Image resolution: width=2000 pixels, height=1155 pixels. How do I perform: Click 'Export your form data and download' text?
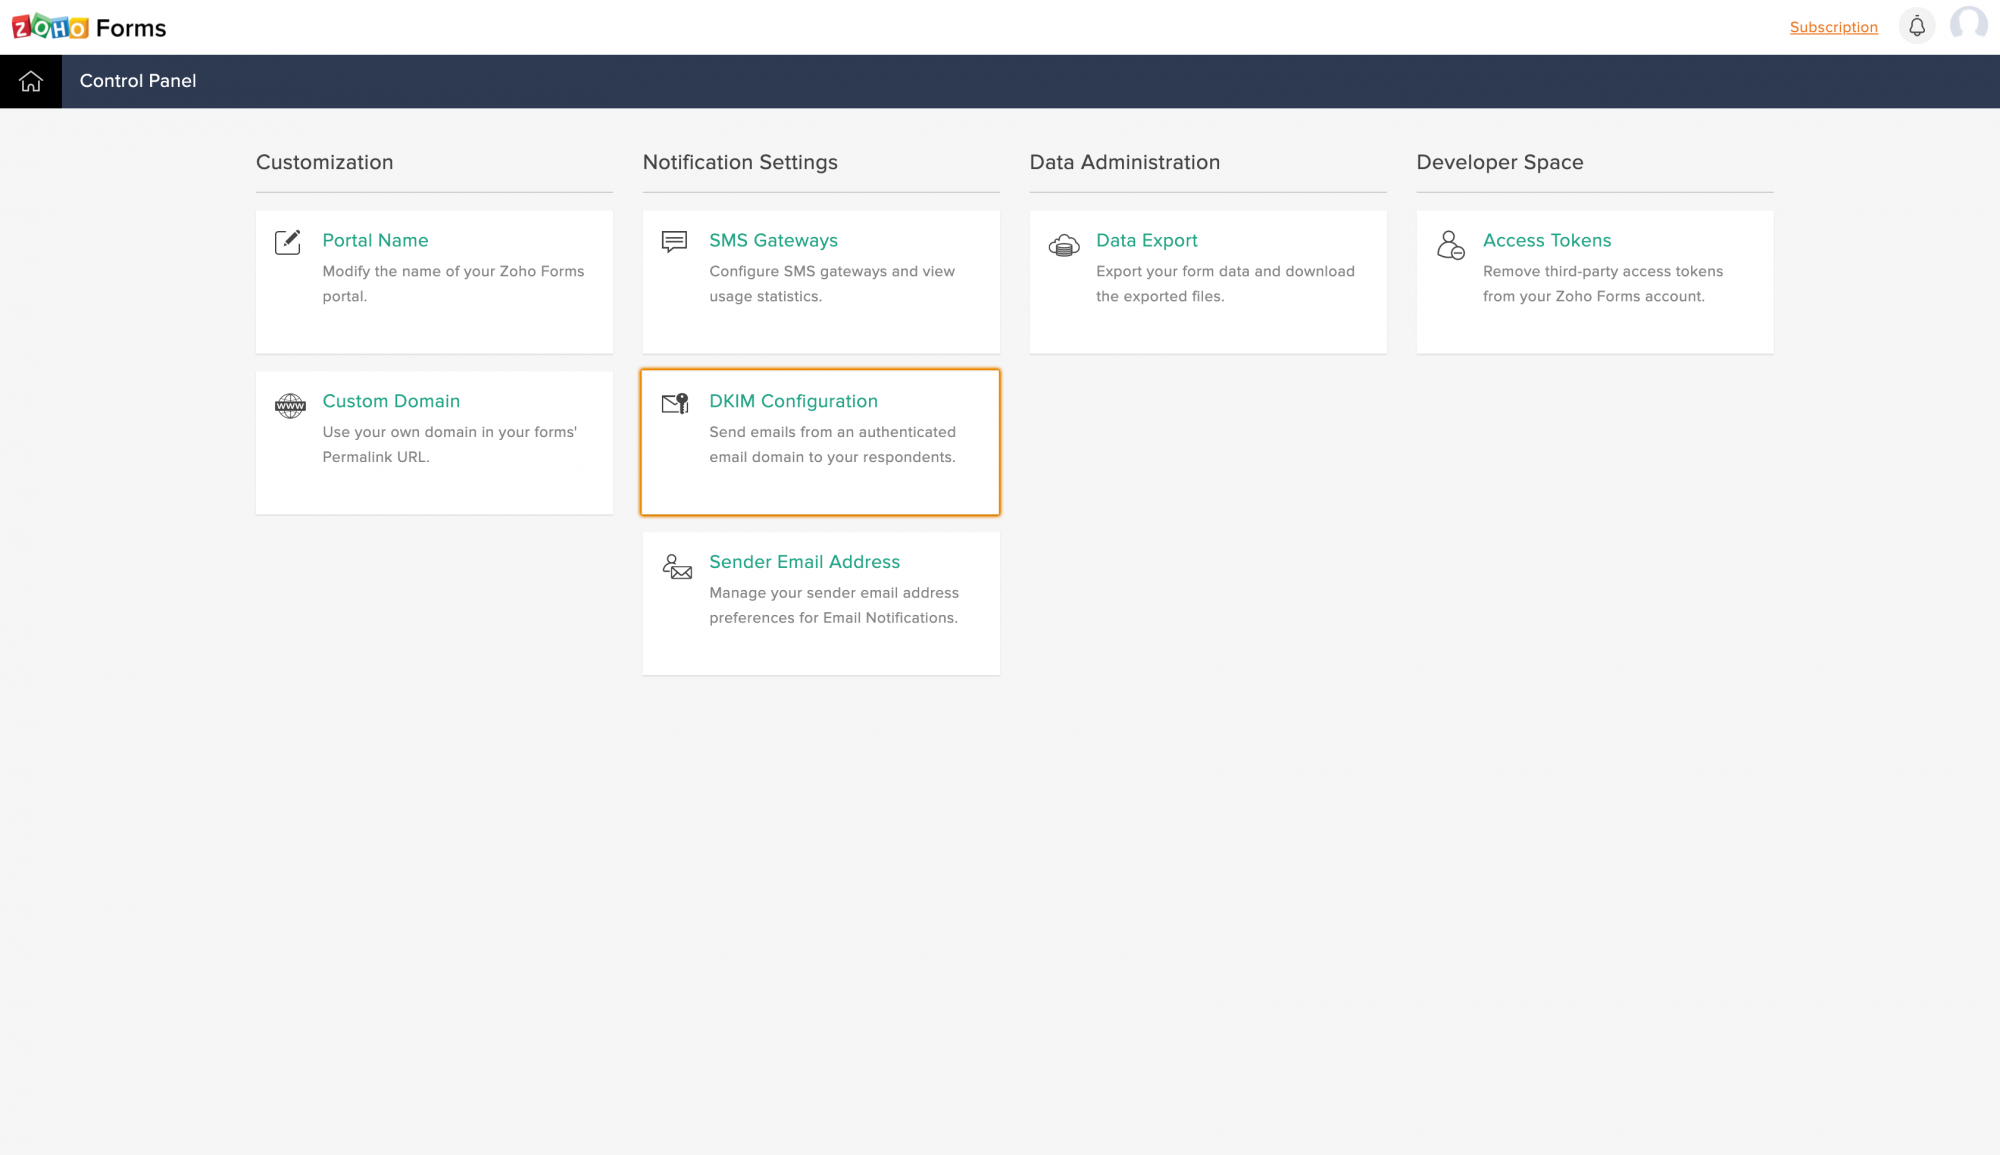pyautogui.click(x=1225, y=284)
